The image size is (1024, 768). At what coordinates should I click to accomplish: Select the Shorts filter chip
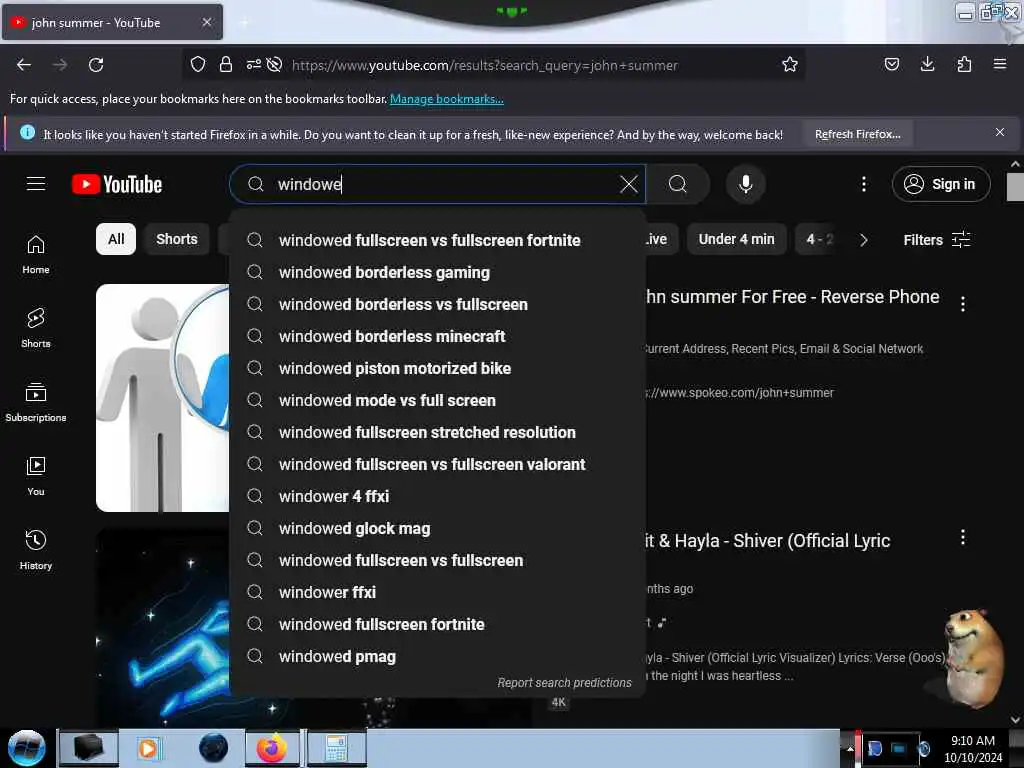click(176, 239)
